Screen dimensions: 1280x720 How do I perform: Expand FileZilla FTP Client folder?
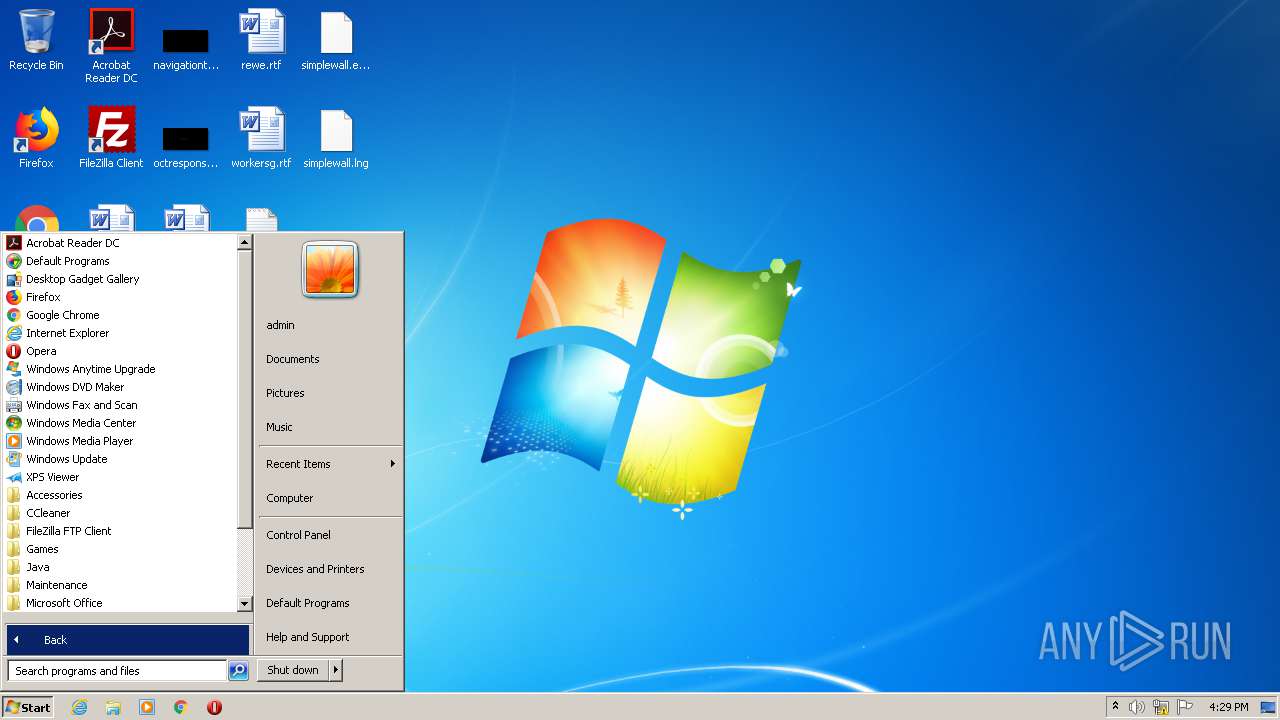pyautogui.click(x=120, y=531)
